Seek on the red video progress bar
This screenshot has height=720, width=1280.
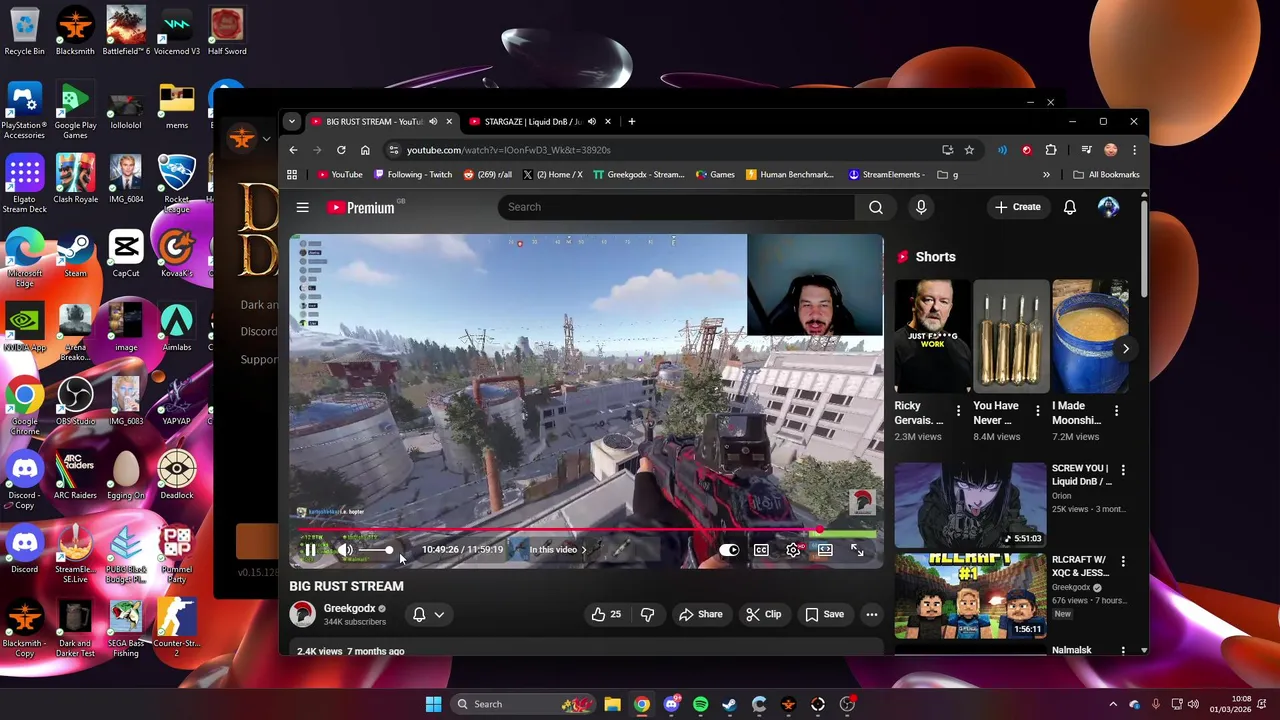tap(586, 530)
